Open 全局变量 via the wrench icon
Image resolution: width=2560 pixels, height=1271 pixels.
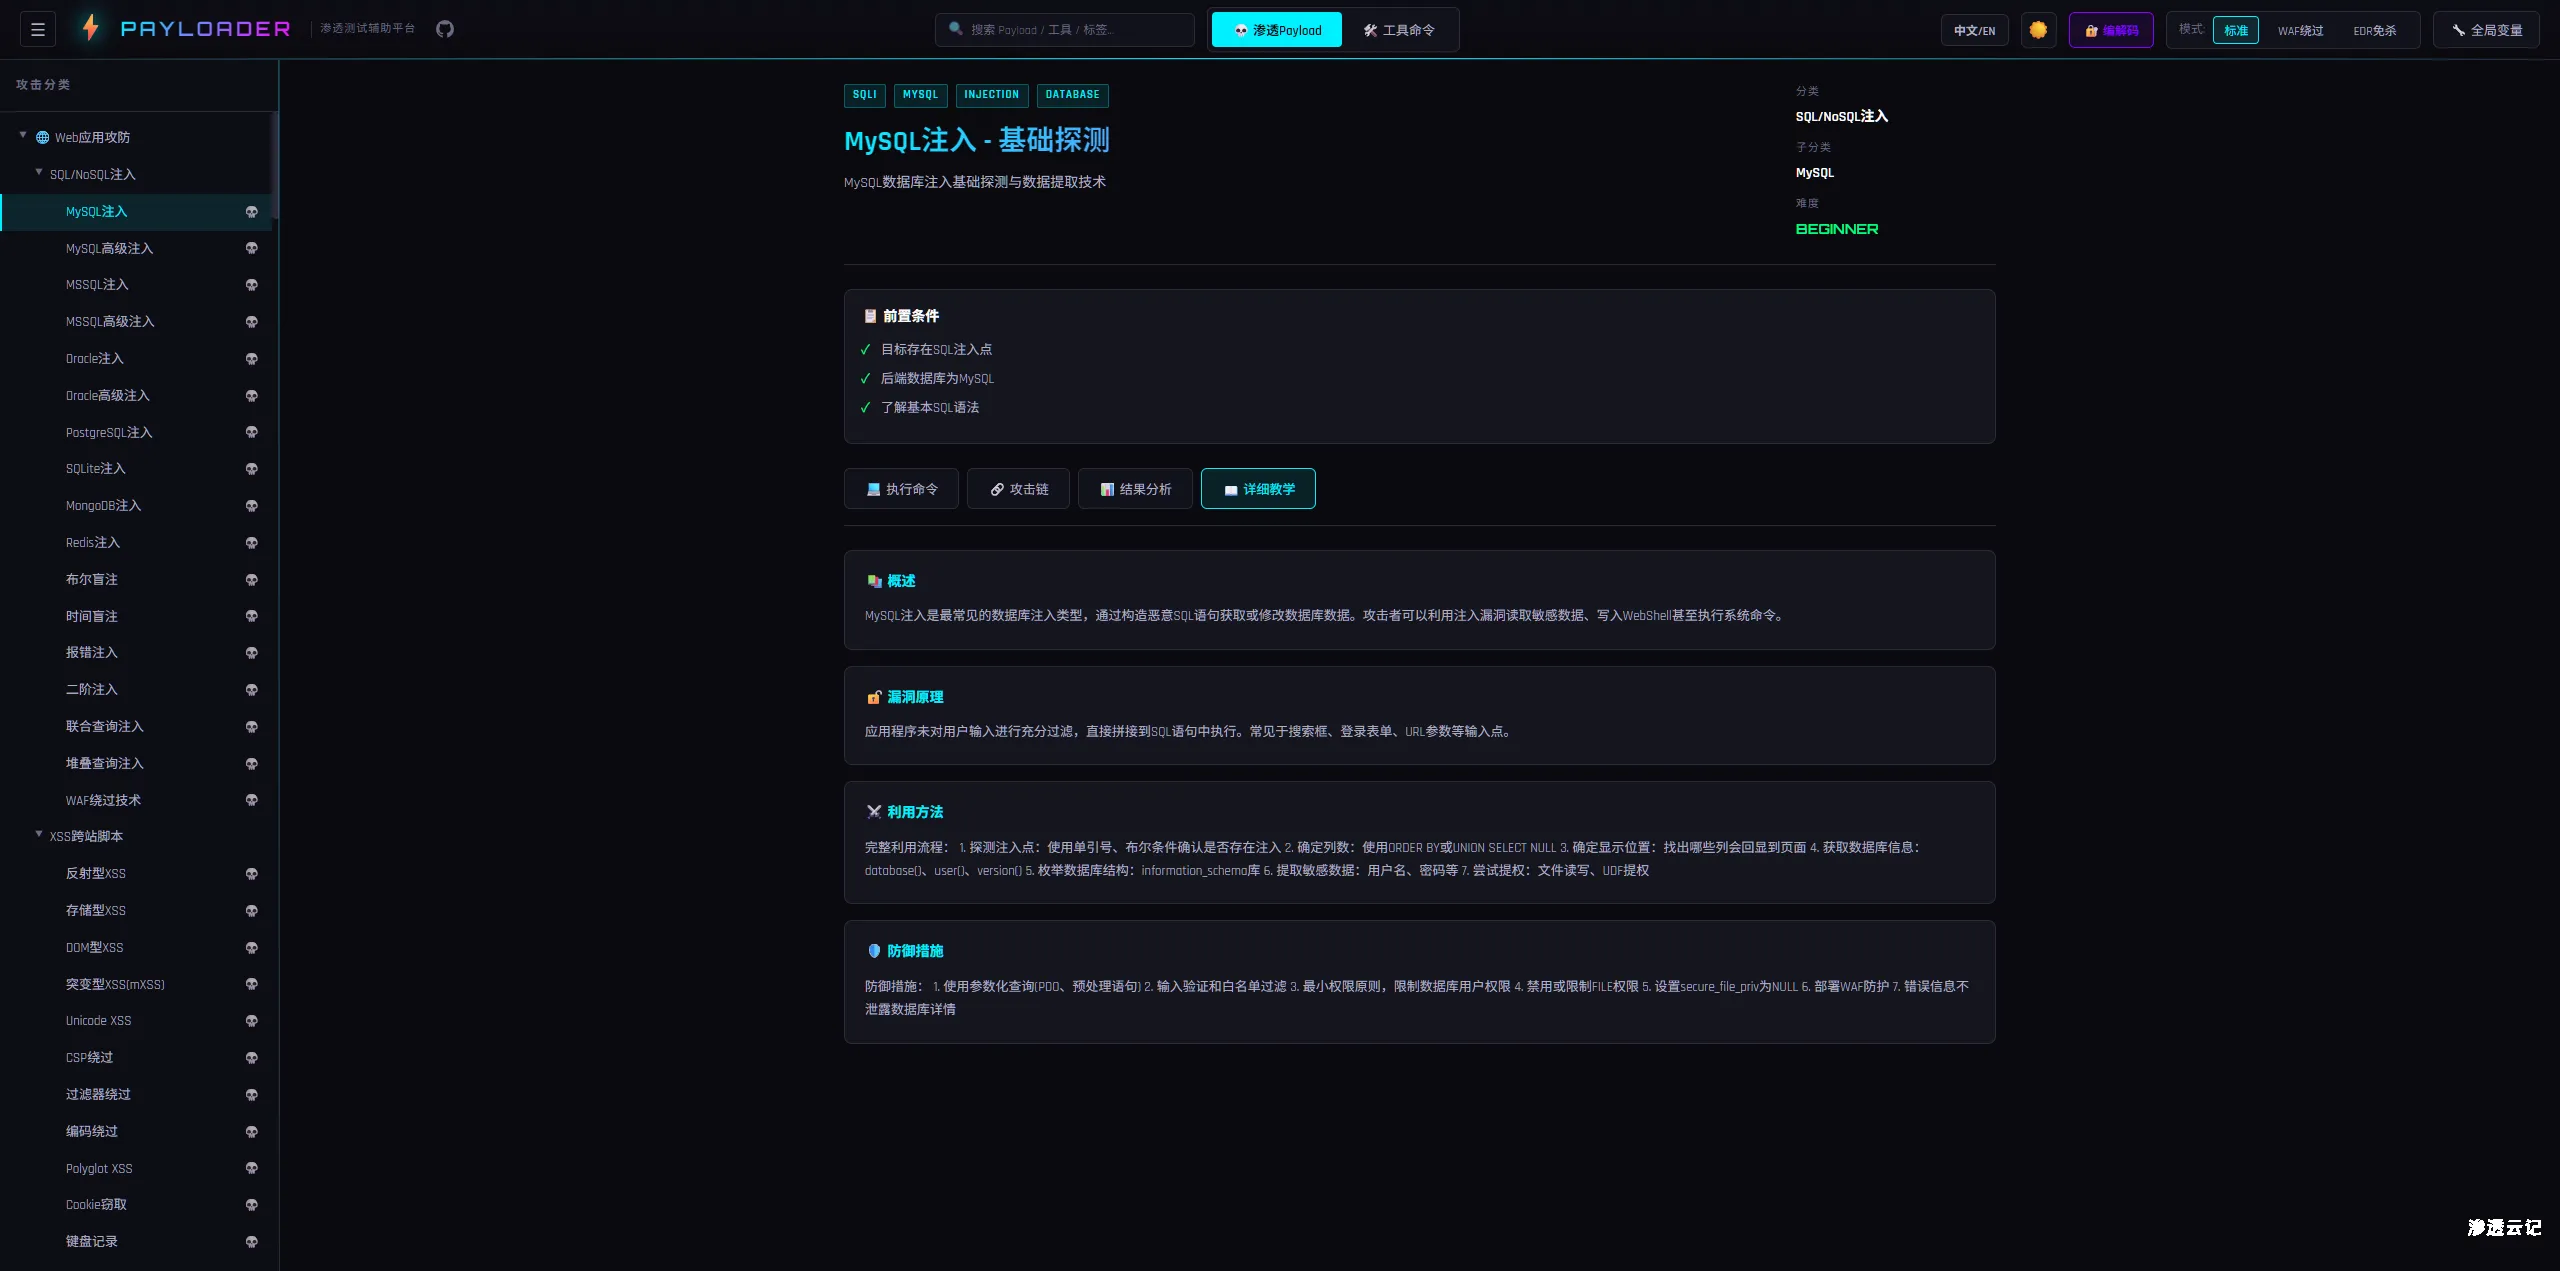click(x=2460, y=29)
